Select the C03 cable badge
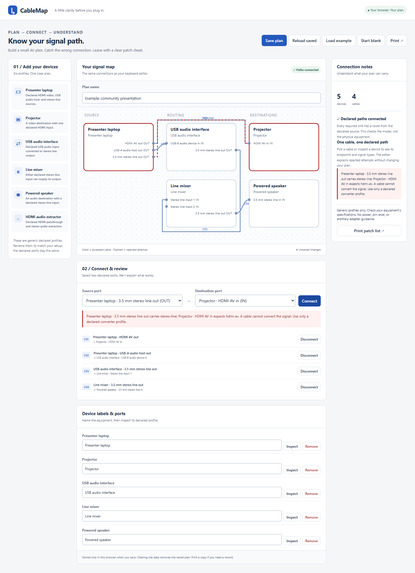 [x=86, y=371]
